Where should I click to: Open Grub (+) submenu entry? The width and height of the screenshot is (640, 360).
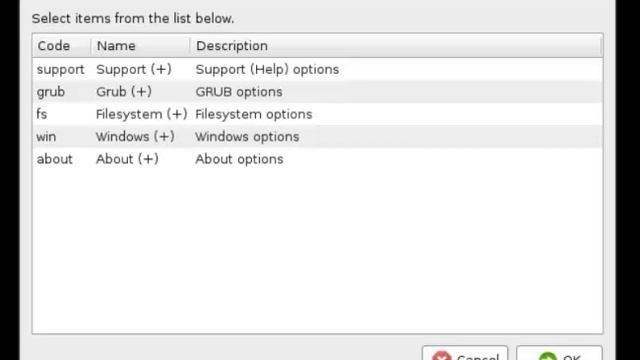point(124,92)
